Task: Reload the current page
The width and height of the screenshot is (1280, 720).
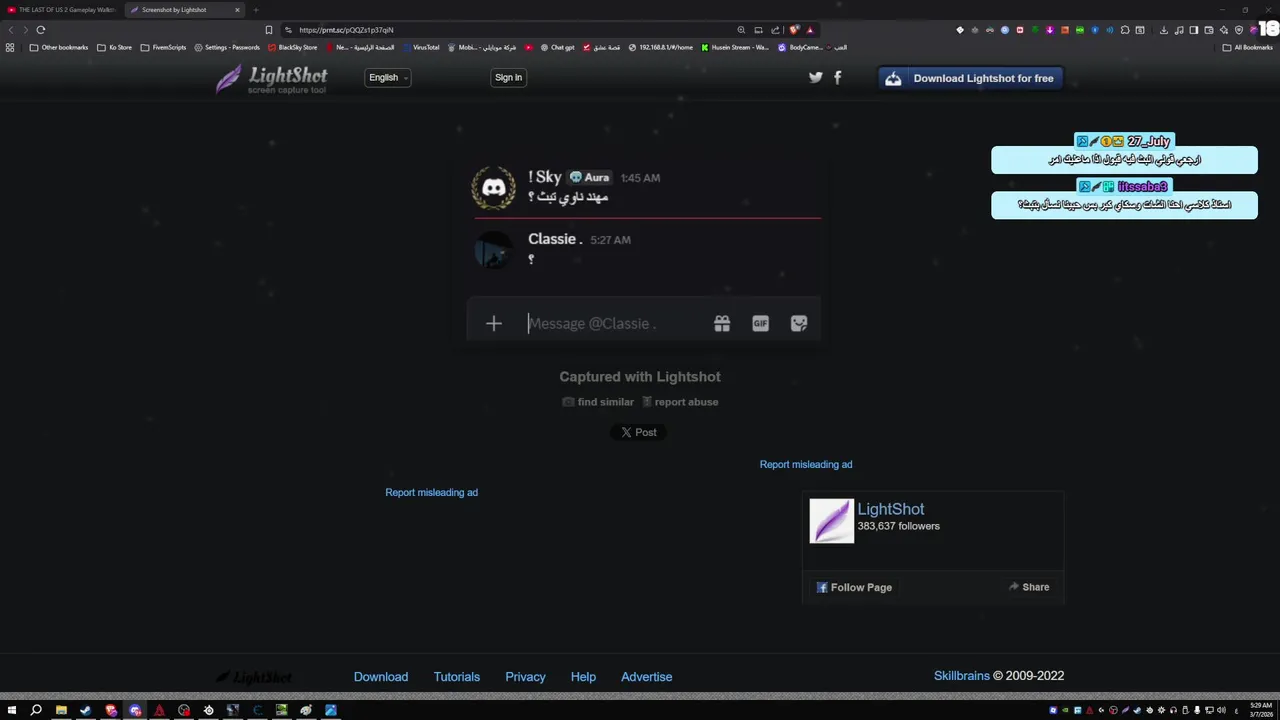Action: pos(41,30)
